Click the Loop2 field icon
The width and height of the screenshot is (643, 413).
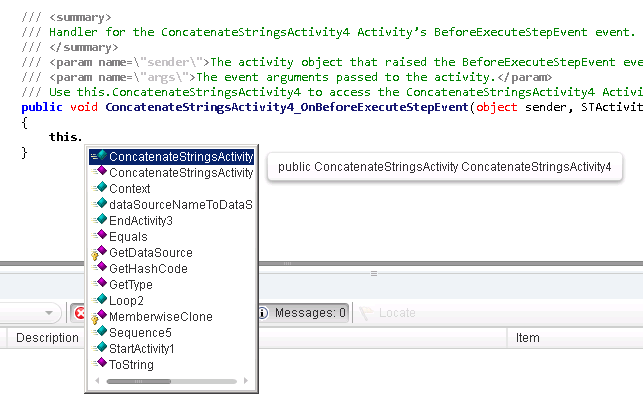click(99, 300)
